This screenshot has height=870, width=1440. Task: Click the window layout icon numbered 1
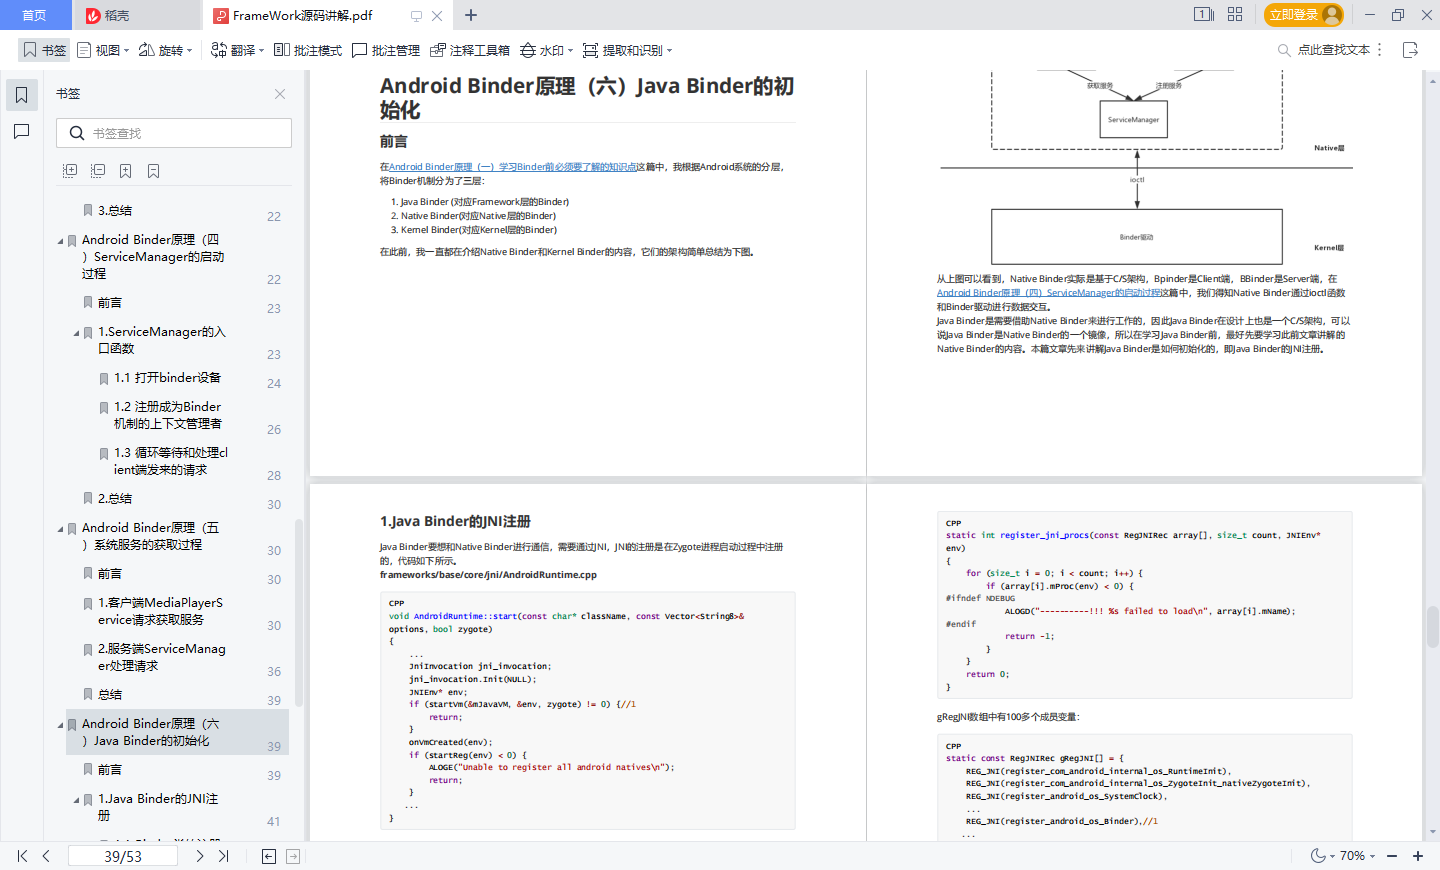tap(1204, 15)
